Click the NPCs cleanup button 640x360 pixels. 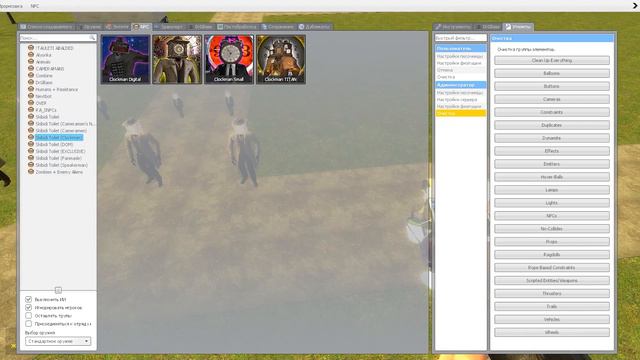[552, 216]
